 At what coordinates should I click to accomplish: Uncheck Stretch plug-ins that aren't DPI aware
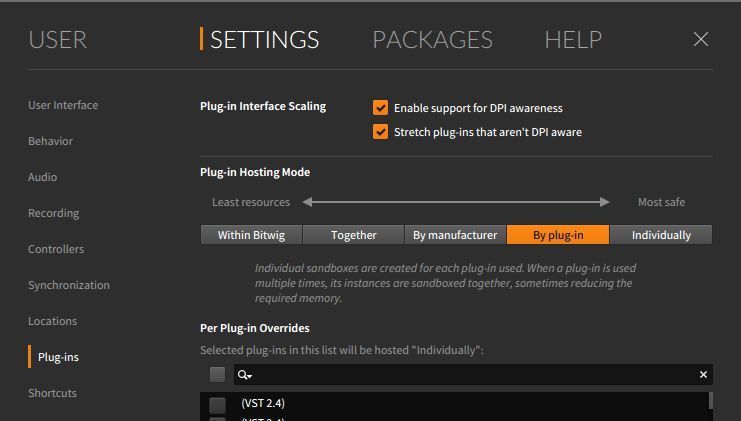[380, 132]
